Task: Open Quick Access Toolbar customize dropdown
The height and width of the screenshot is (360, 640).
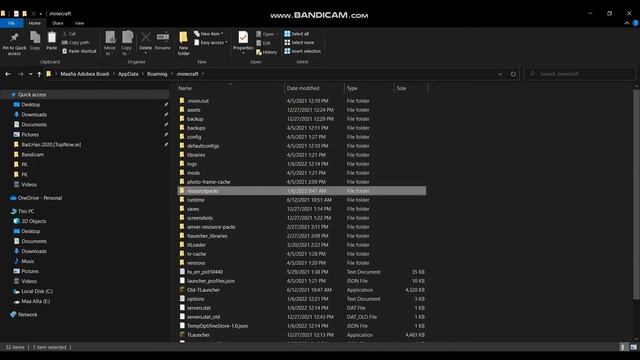Action: click(x=41, y=13)
